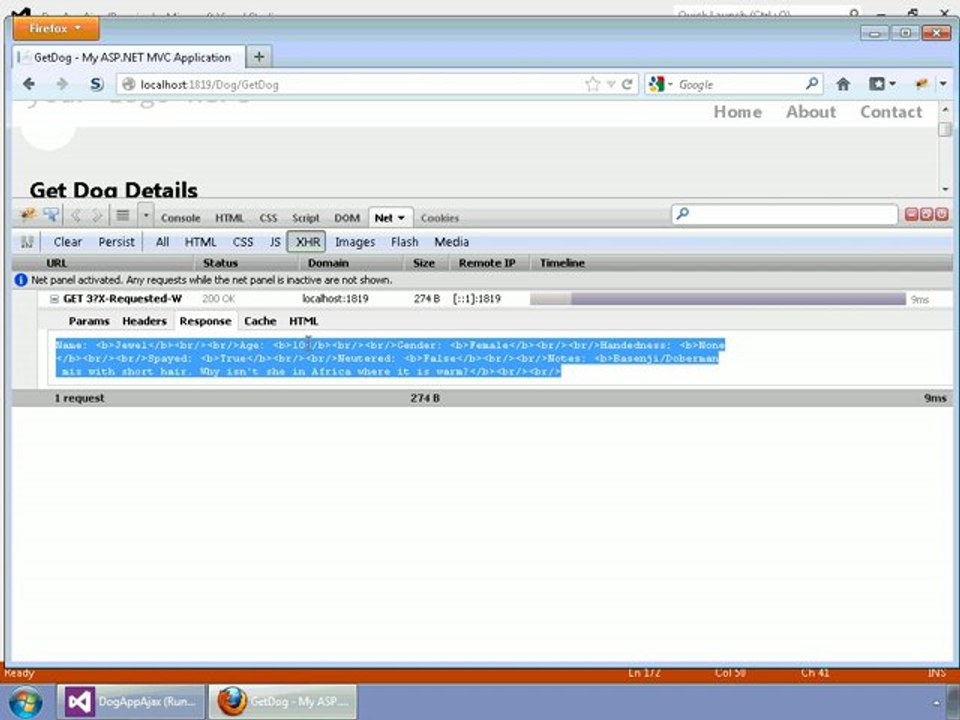Filter Net requests to HTML
The image size is (960, 720).
201,242
